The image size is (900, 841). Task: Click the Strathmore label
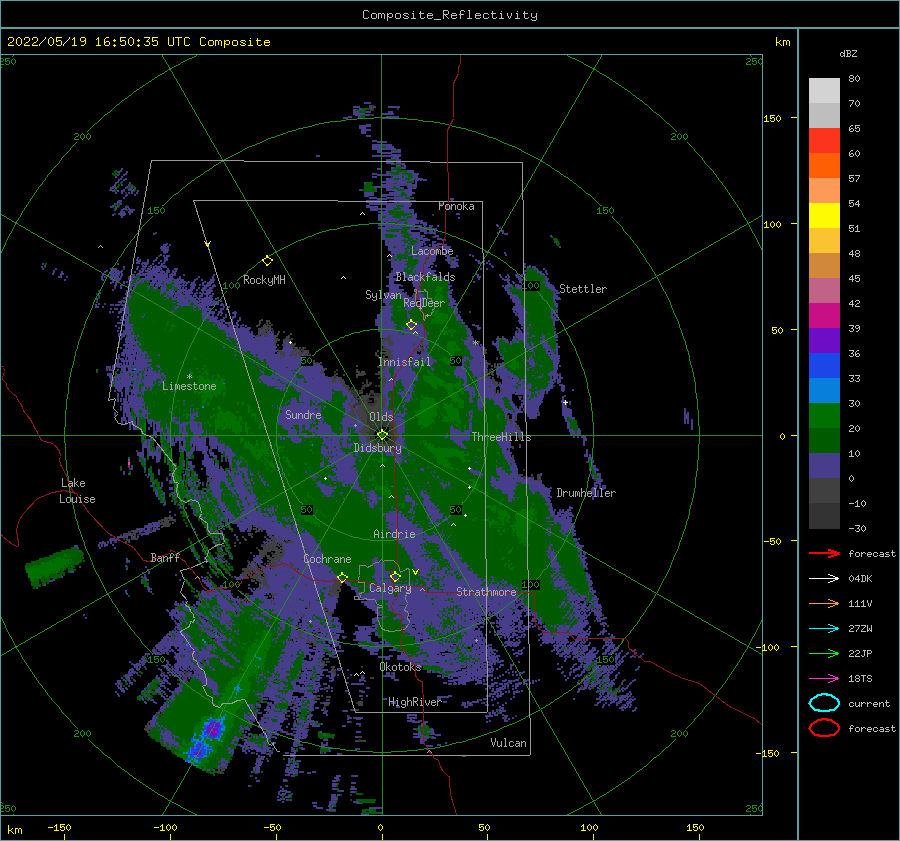point(486,592)
